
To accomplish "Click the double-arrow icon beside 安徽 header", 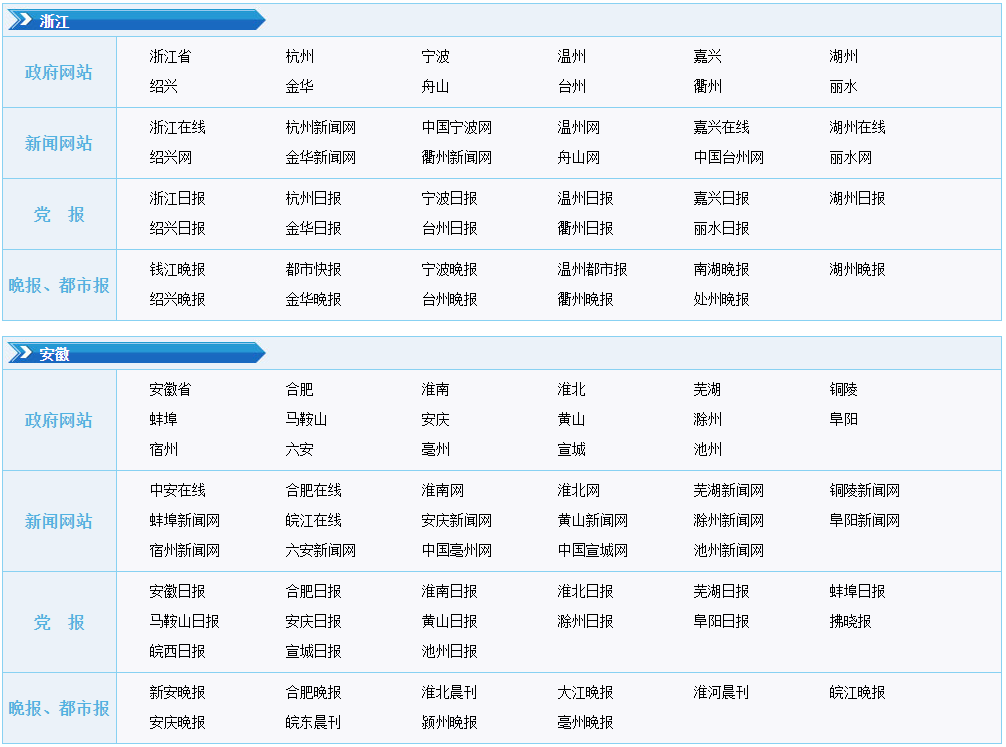I will coord(21,353).
